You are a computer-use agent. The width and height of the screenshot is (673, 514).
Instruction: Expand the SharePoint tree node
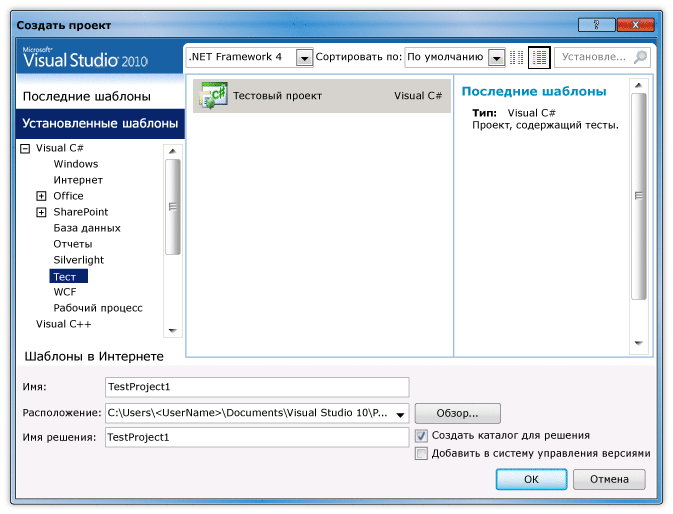click(41, 212)
